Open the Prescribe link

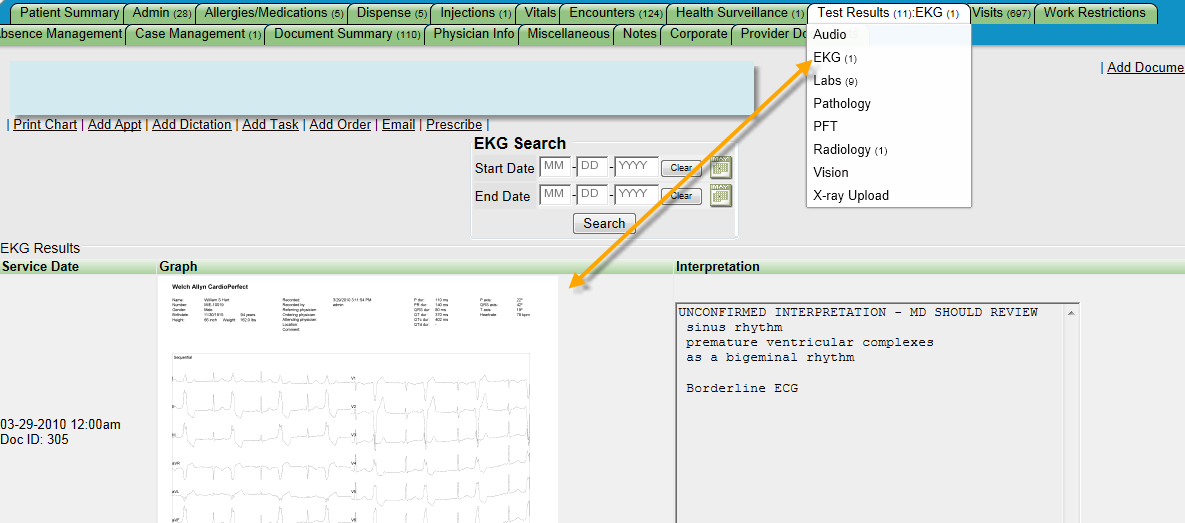pyautogui.click(x=454, y=125)
